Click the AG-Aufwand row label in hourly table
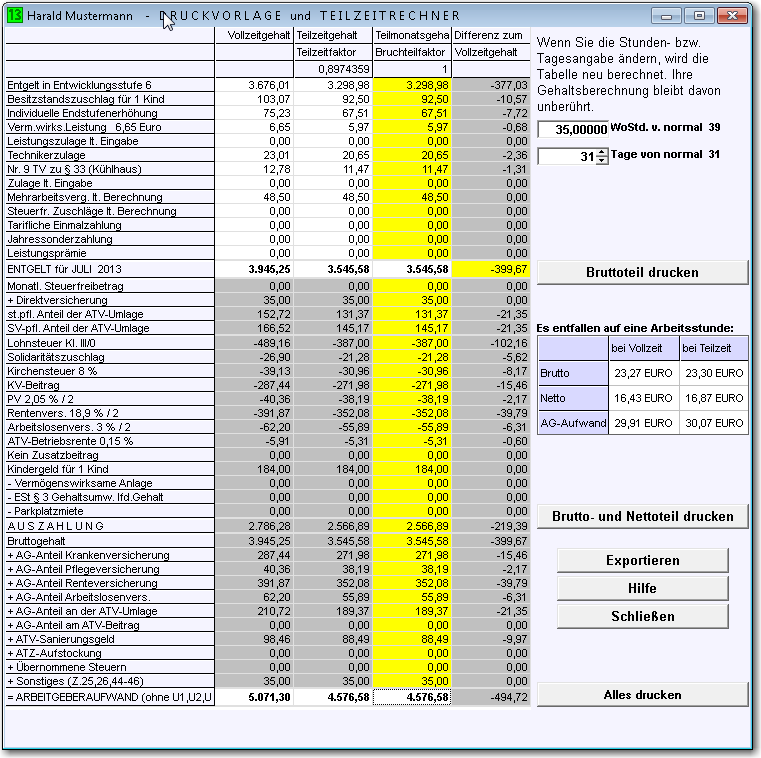The height and width of the screenshot is (758, 761). (x=573, y=423)
